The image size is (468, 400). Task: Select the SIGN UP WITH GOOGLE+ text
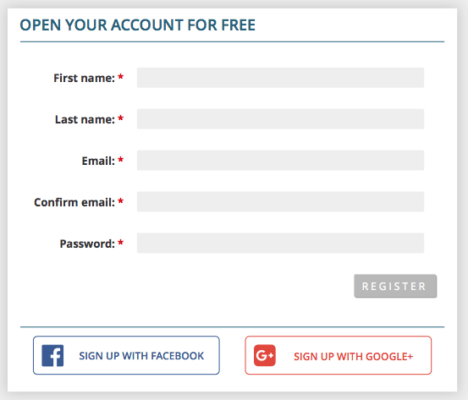(353, 357)
